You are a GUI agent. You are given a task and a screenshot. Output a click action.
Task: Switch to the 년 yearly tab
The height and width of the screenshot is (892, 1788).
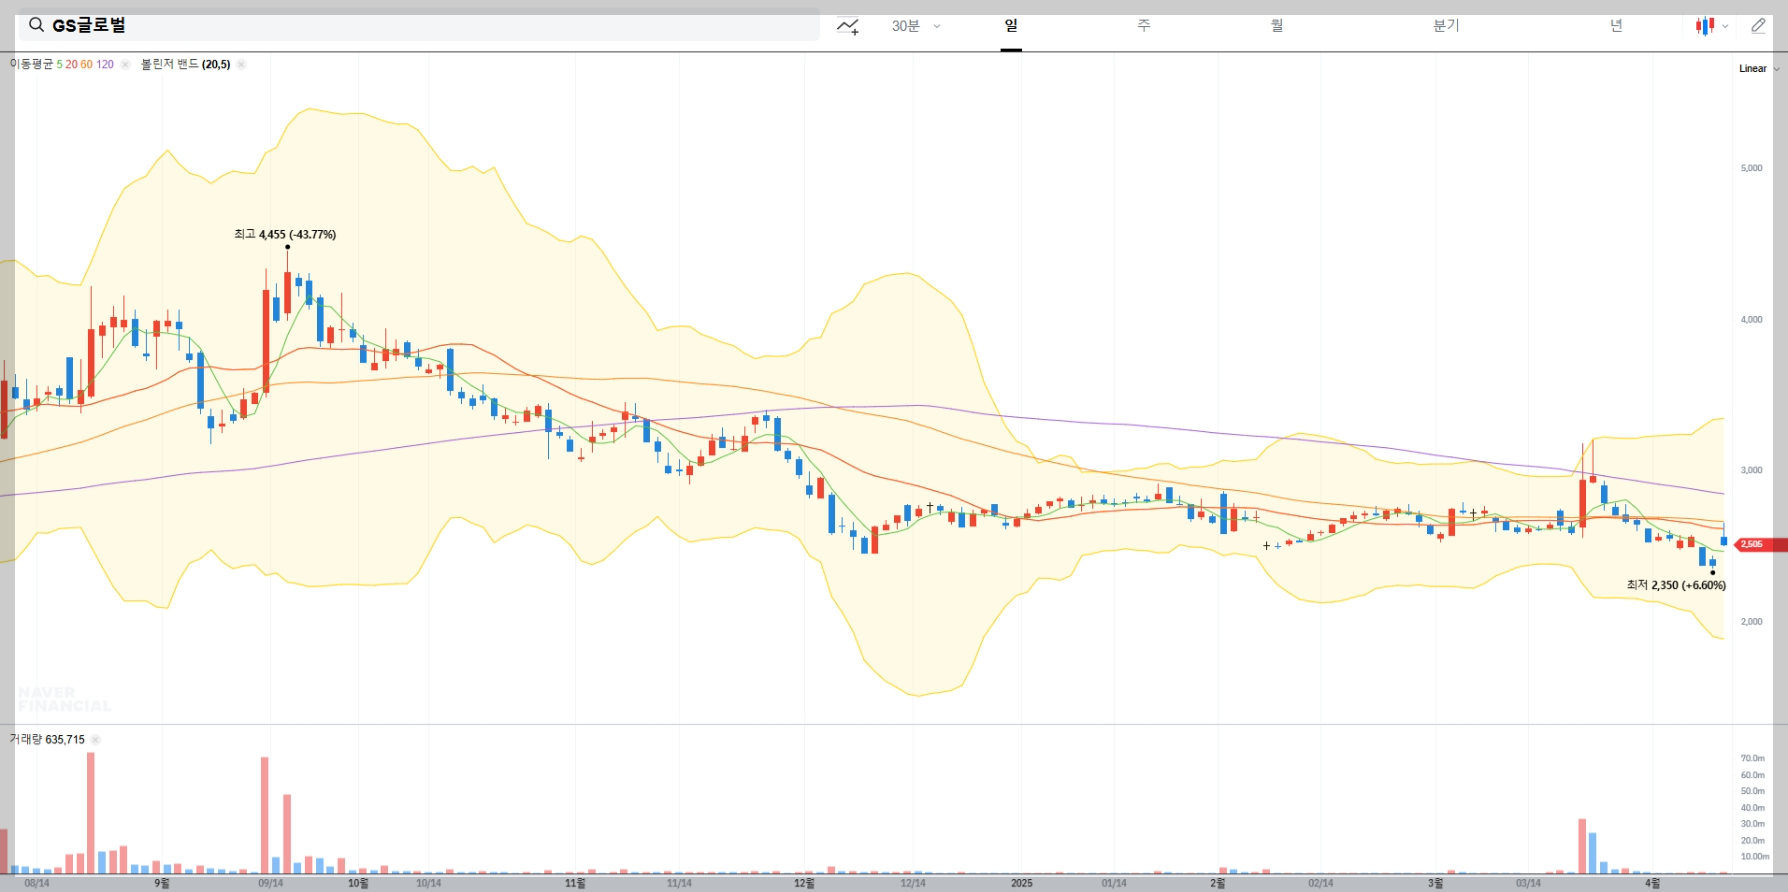(1616, 26)
